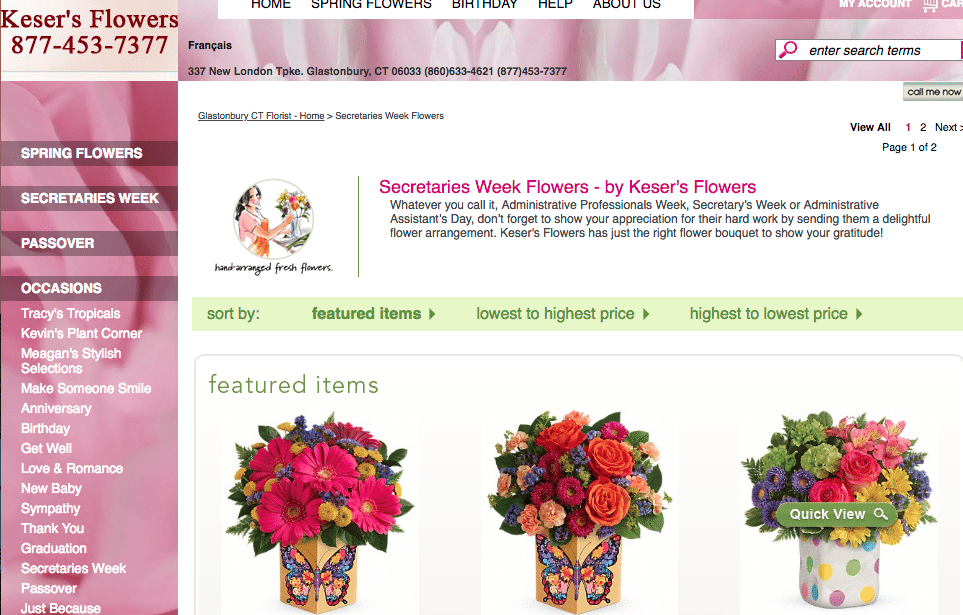
Task: Select Tracy's Tropicals in sidebar
Action: coord(71,313)
